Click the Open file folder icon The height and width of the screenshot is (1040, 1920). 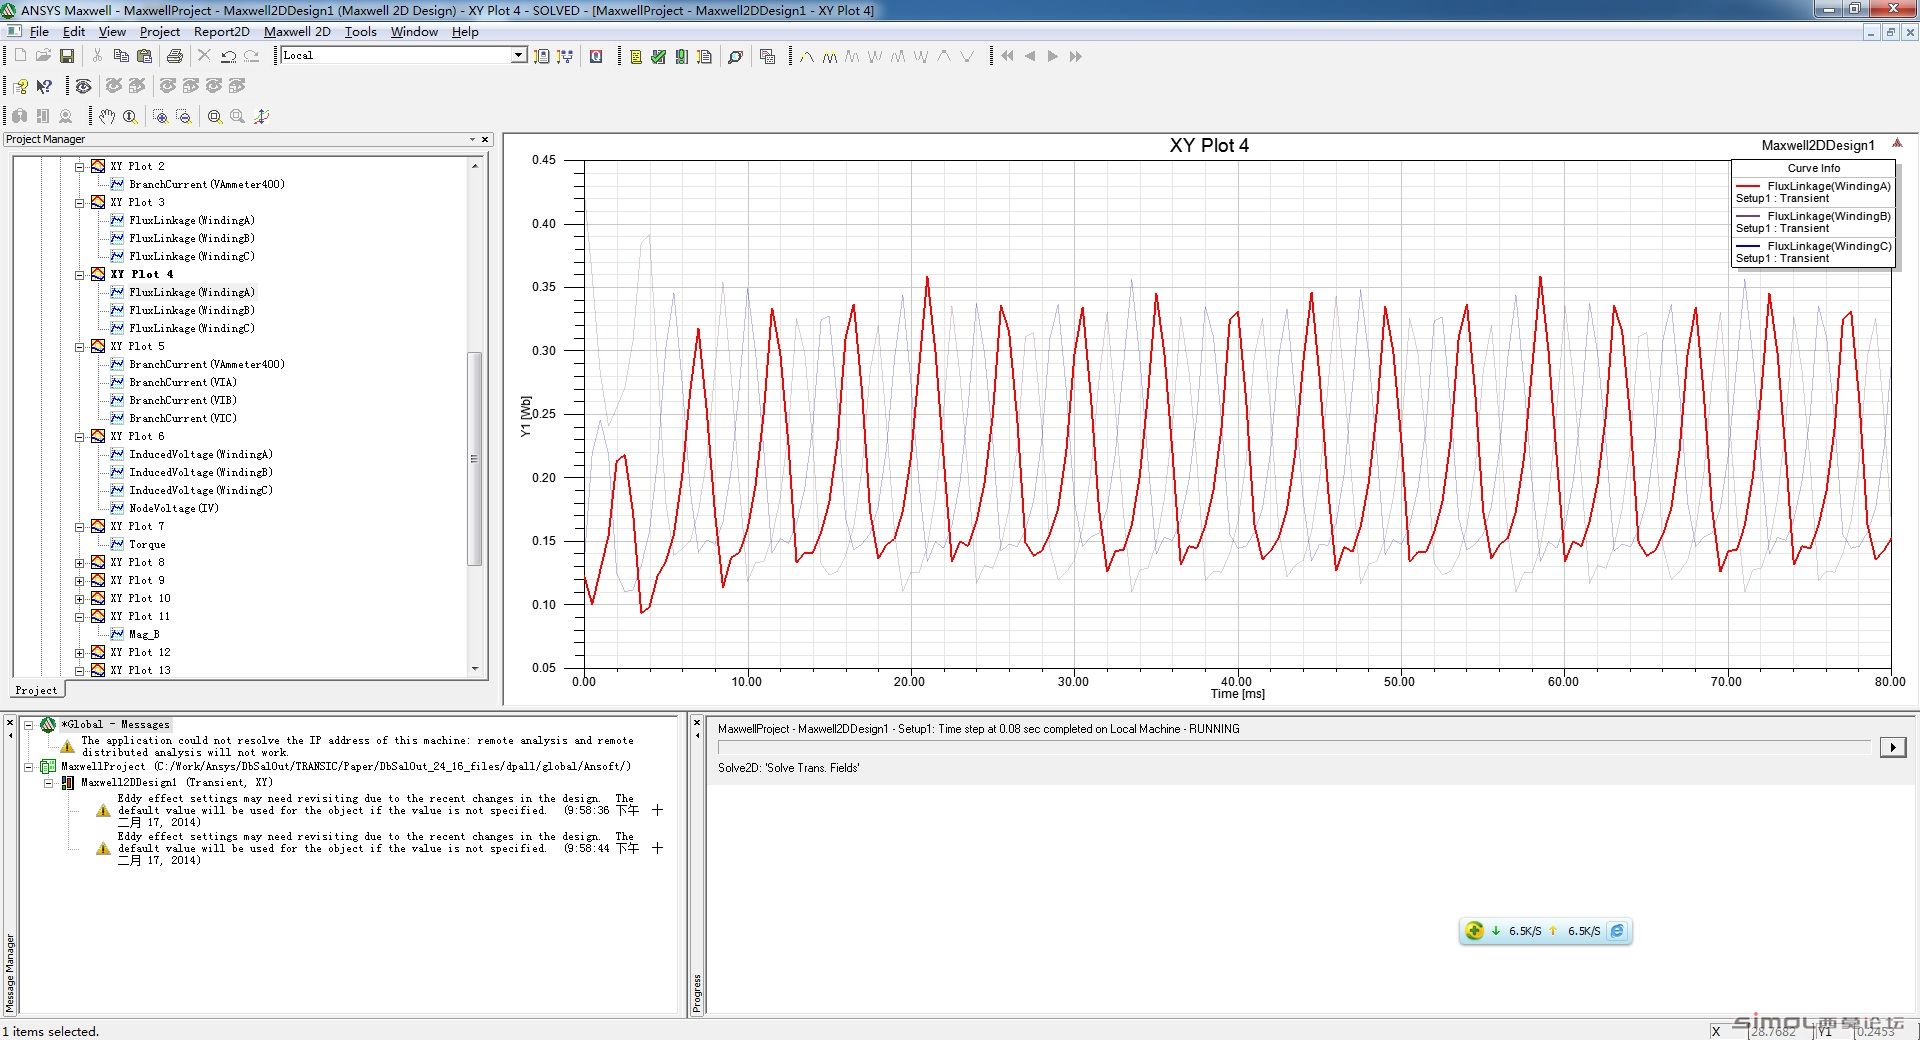[x=43, y=56]
